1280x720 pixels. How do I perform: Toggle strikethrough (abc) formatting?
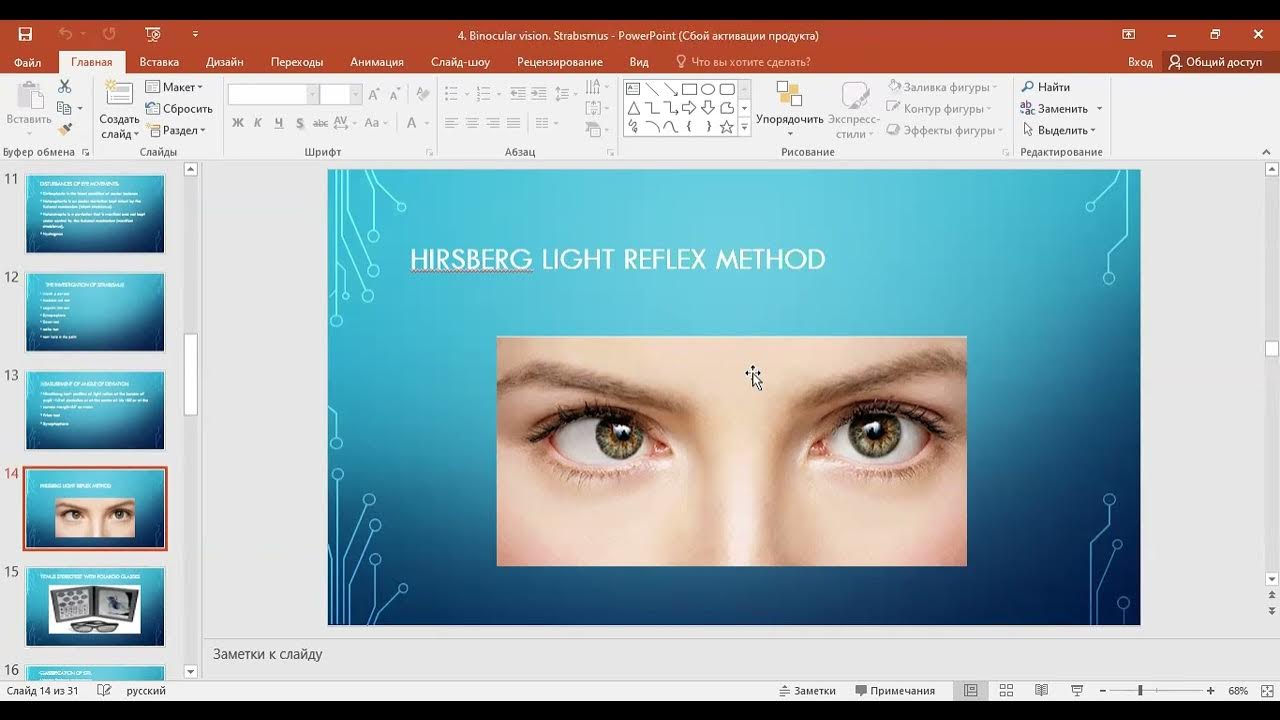[320, 123]
